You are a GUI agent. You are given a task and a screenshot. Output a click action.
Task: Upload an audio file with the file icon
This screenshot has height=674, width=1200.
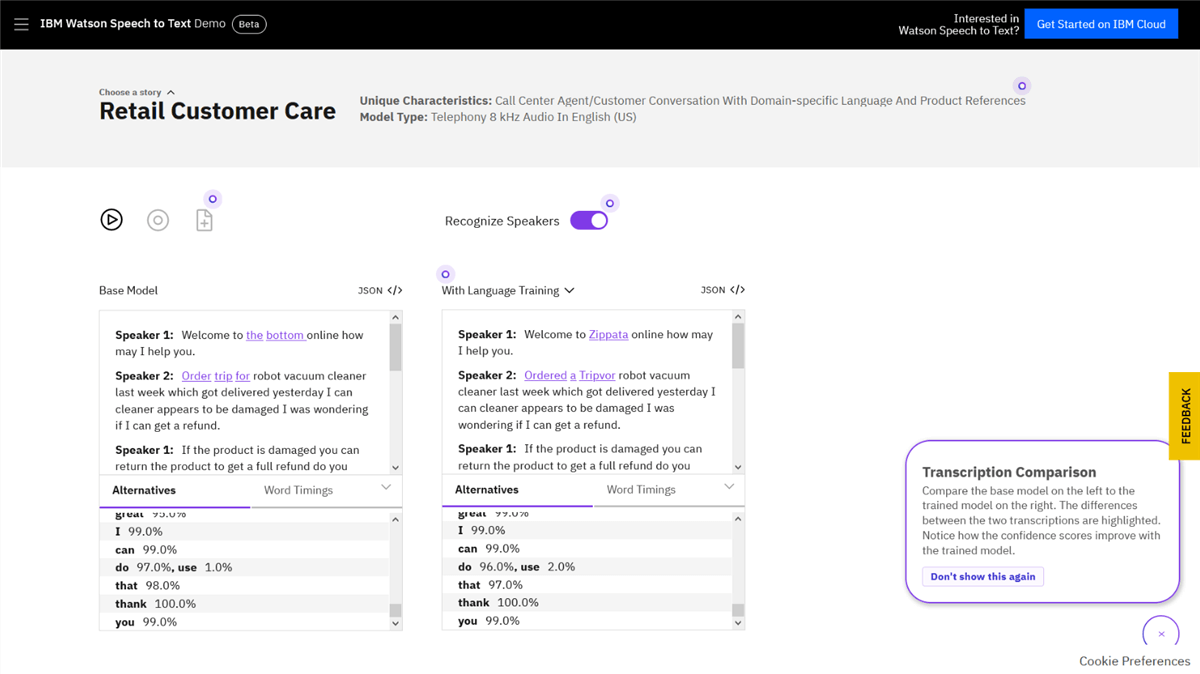(x=204, y=220)
